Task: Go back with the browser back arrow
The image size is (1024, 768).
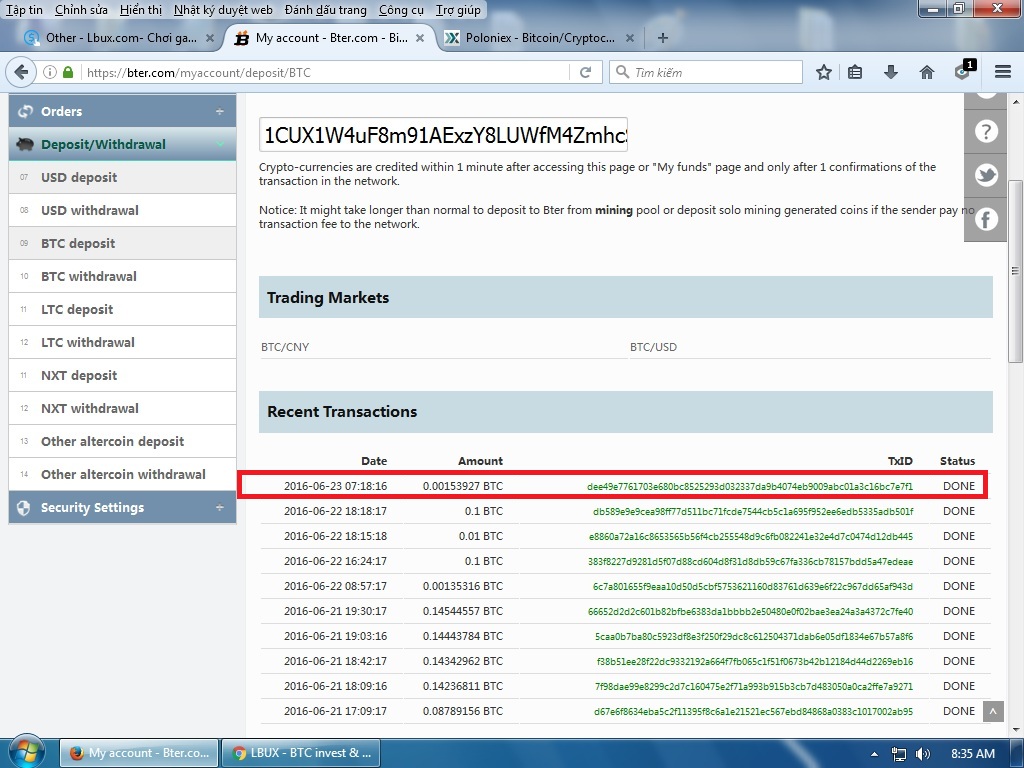Action: (21, 72)
